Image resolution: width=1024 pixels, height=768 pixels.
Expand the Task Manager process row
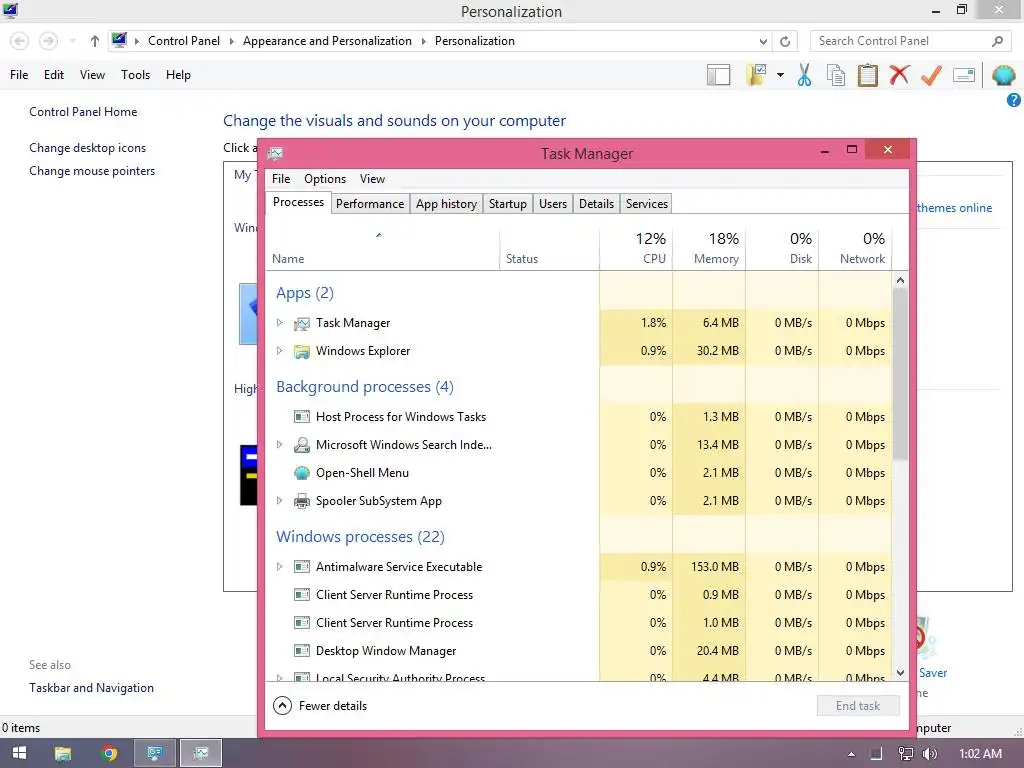pyautogui.click(x=280, y=323)
